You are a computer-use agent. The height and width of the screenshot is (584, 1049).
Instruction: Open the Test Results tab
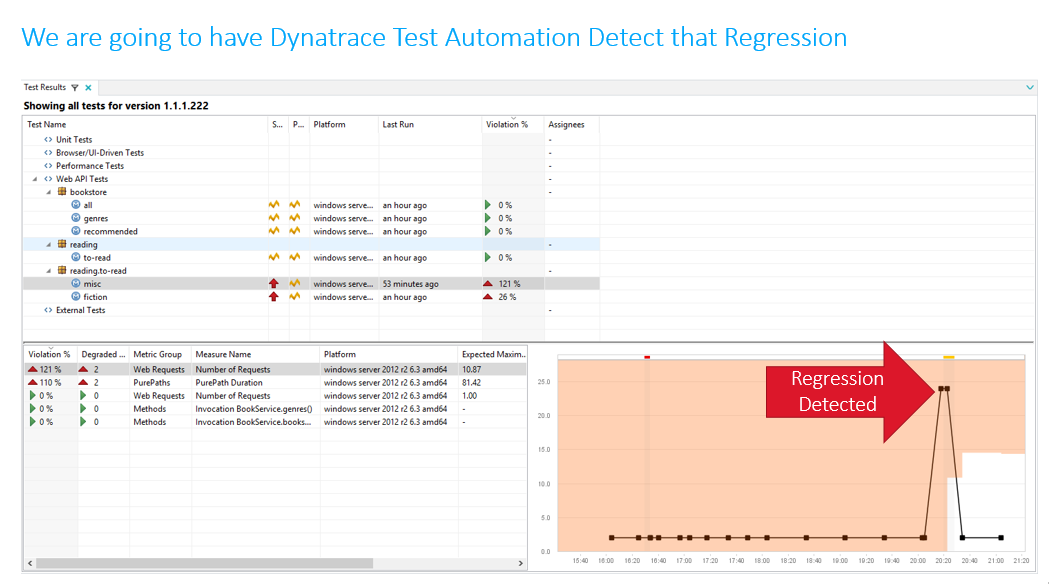(45, 88)
